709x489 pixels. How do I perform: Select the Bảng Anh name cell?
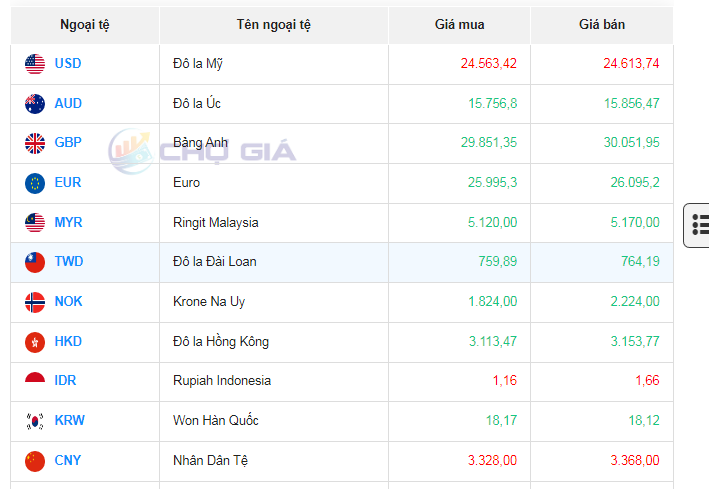pyautogui.click(x=274, y=143)
